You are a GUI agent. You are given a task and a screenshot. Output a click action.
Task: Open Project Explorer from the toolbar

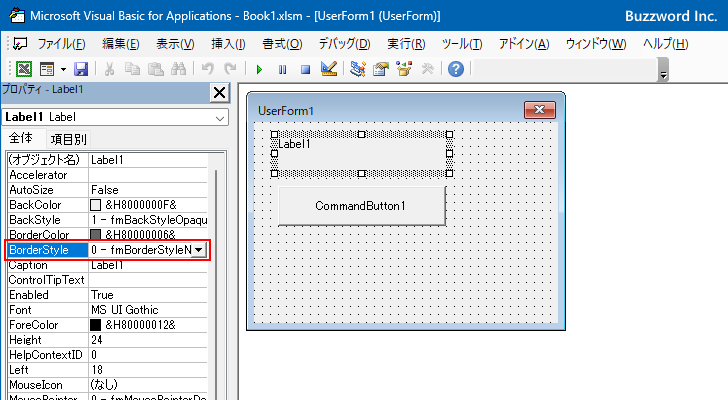(358, 69)
